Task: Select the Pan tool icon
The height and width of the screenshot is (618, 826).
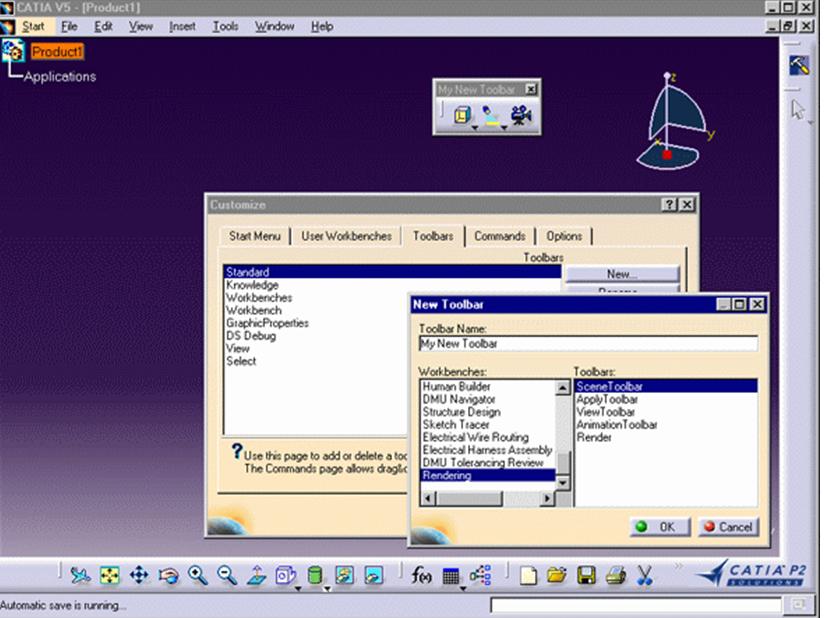Action: (139, 575)
